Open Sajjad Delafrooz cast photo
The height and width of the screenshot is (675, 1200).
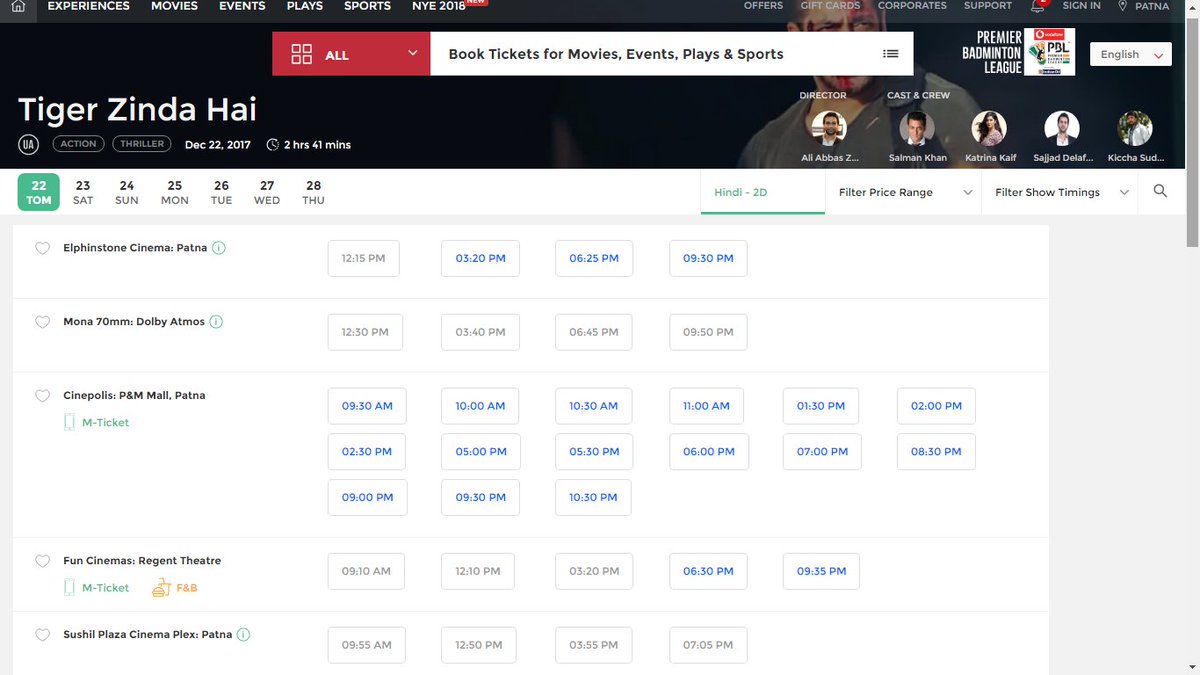tap(1062, 129)
